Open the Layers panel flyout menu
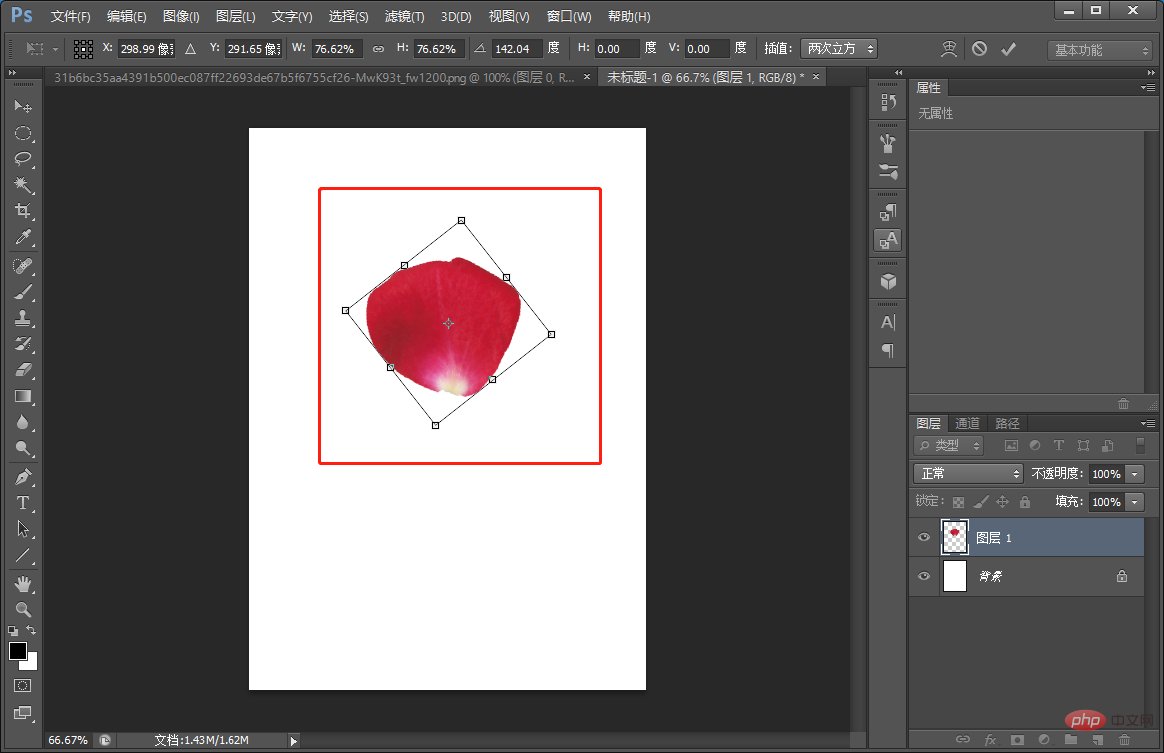Image resolution: width=1164 pixels, height=753 pixels. pyautogui.click(x=1148, y=423)
